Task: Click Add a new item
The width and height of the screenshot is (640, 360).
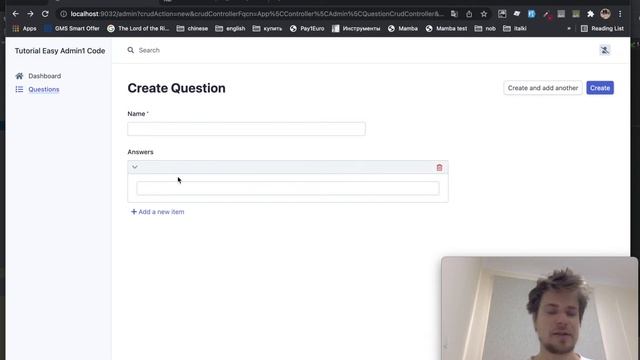Action: [158, 212]
